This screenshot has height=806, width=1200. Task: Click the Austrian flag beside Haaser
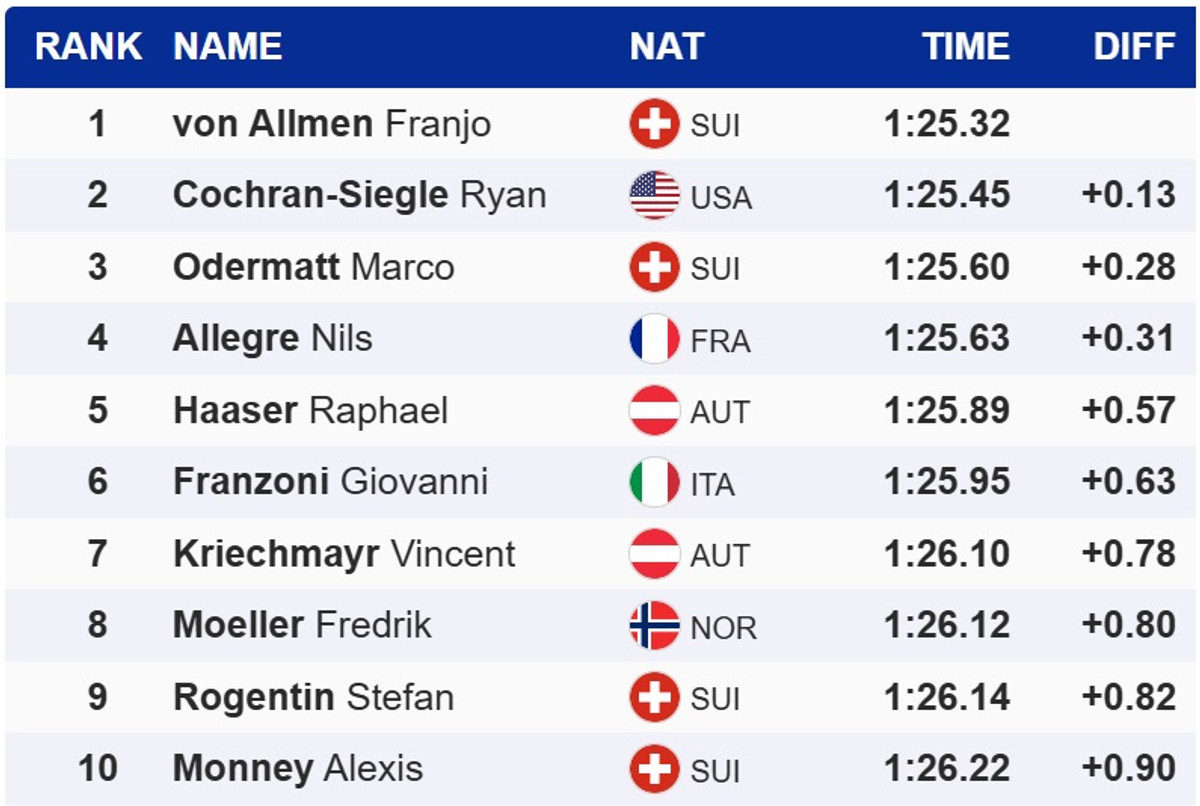[654, 411]
